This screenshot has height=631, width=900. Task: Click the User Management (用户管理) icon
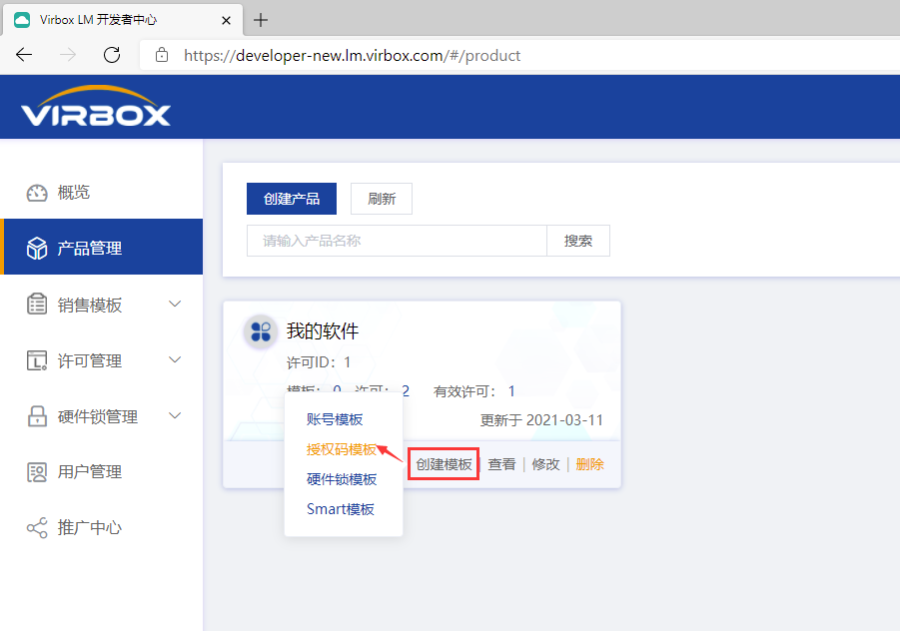coord(37,472)
